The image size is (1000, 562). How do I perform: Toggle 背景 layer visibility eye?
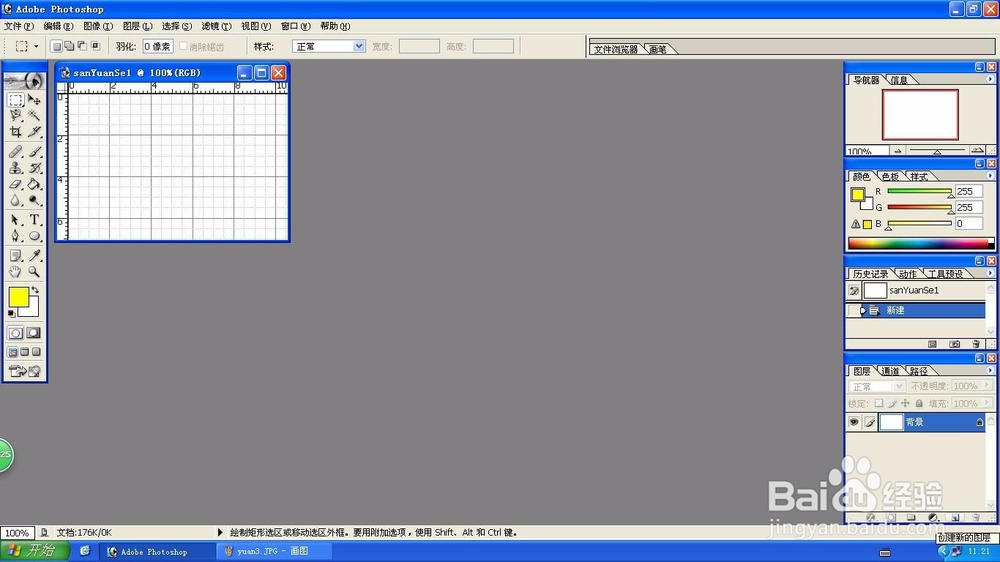853,422
